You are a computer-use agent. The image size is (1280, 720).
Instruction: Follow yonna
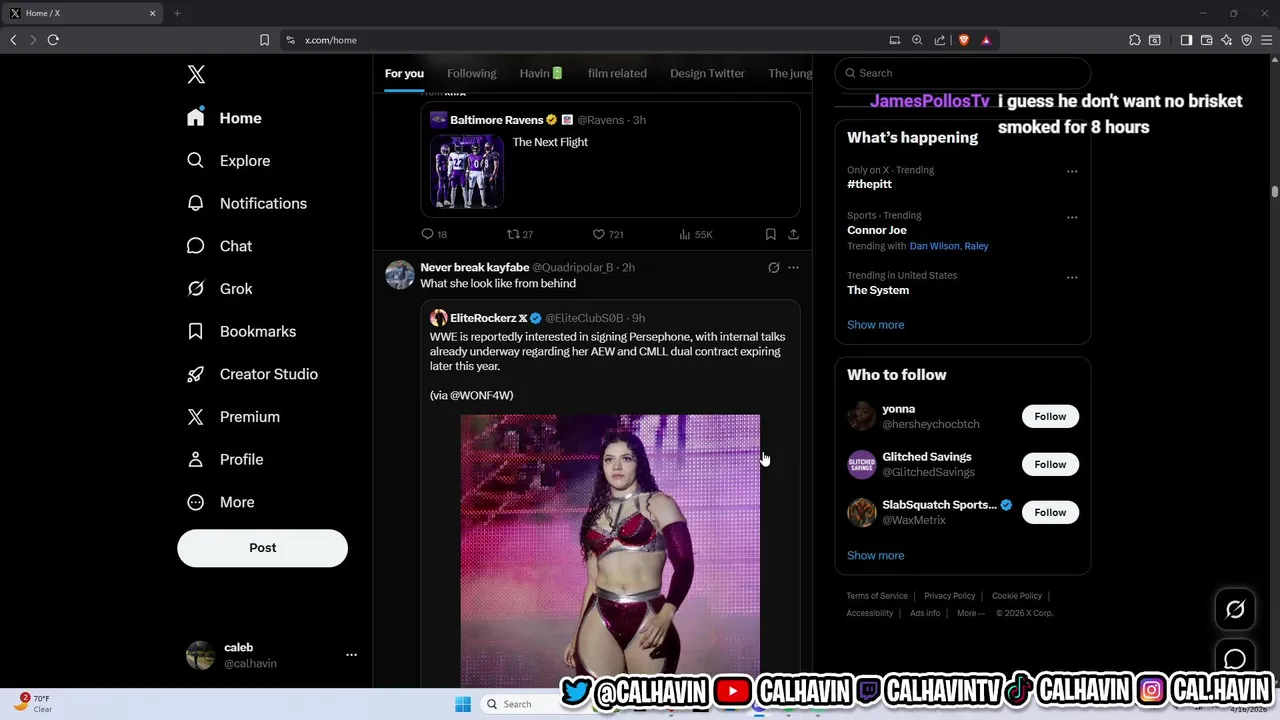tap(1050, 416)
